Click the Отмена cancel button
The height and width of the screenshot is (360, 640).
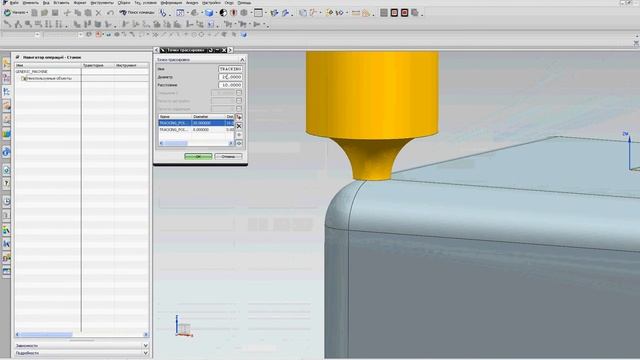tap(228, 156)
